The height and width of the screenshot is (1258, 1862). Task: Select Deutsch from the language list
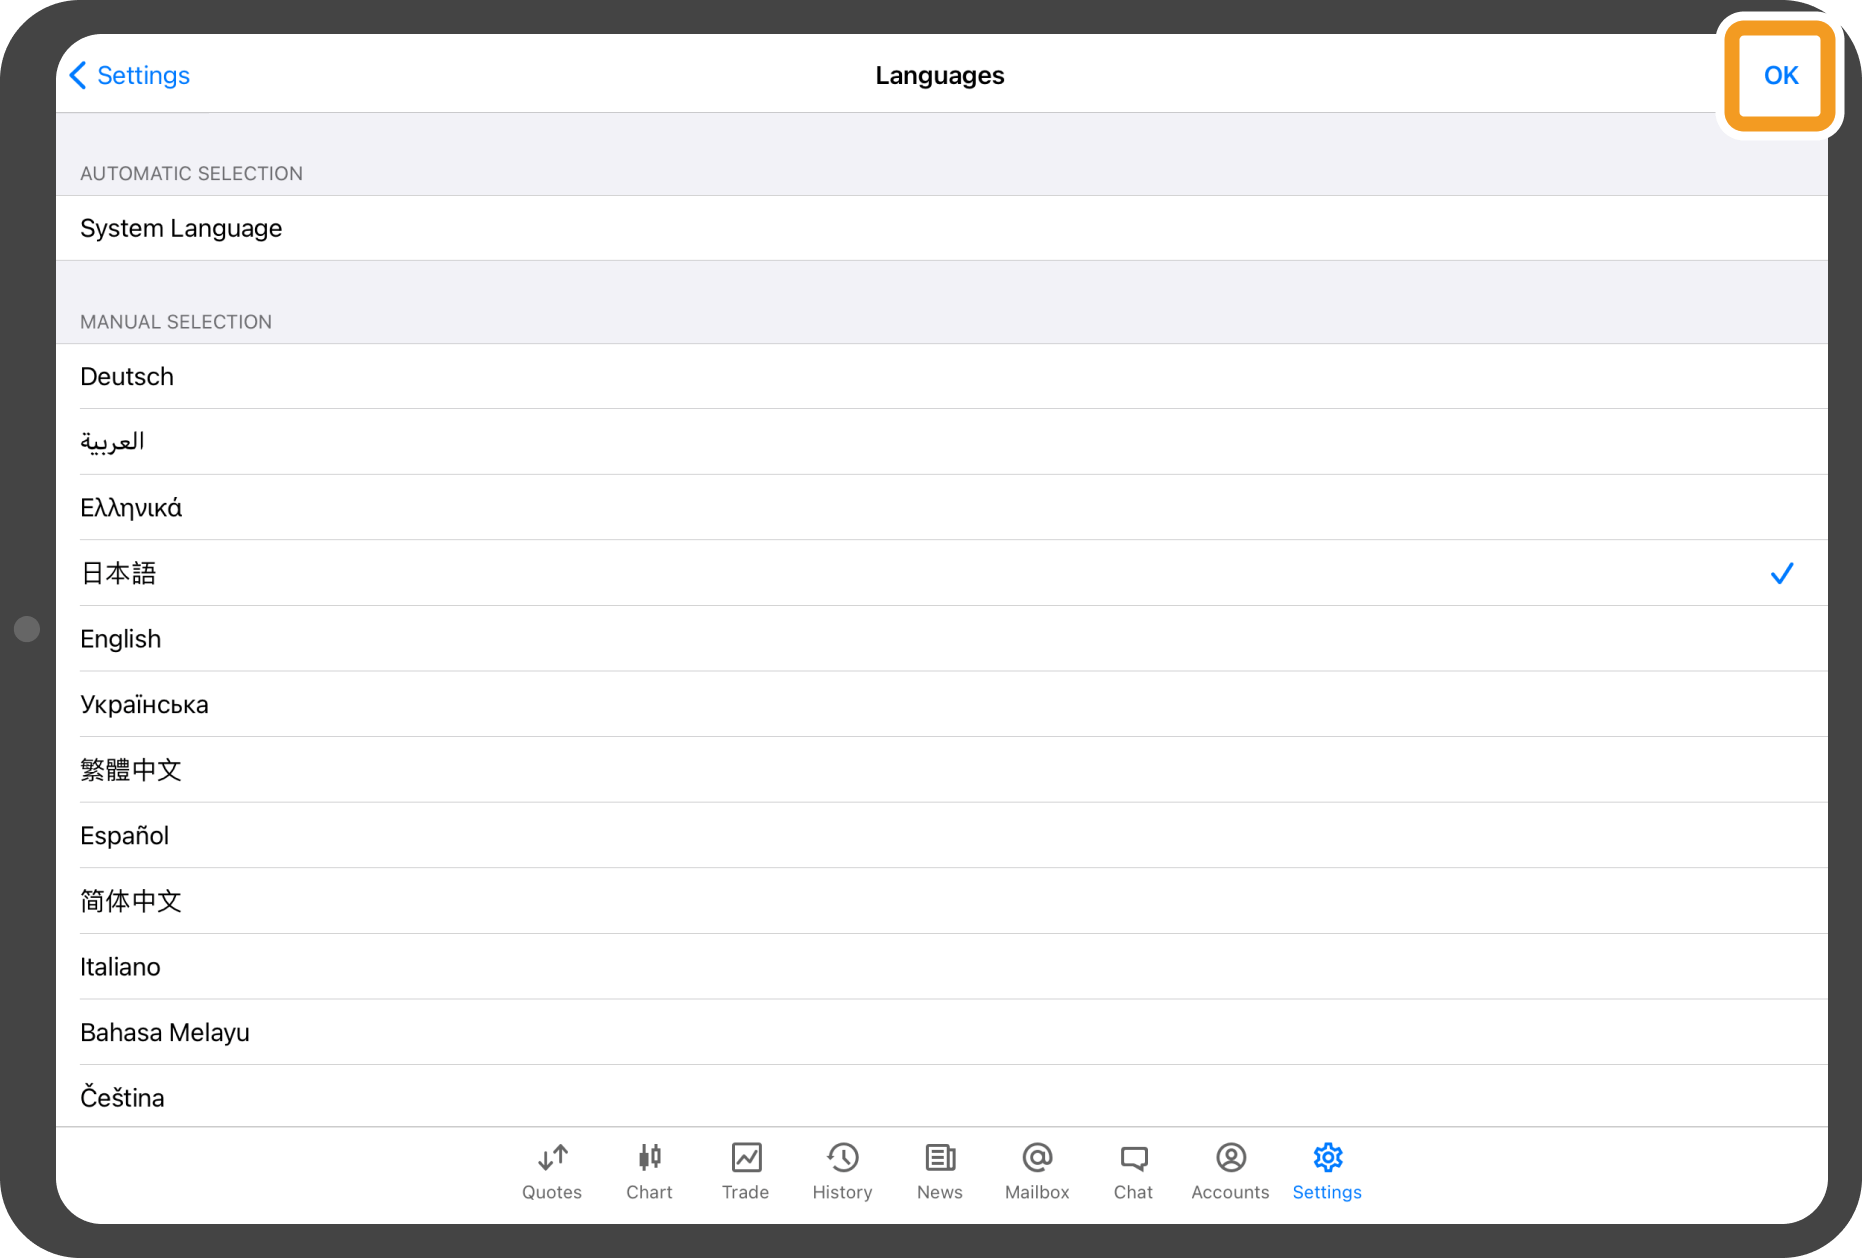pos(127,377)
